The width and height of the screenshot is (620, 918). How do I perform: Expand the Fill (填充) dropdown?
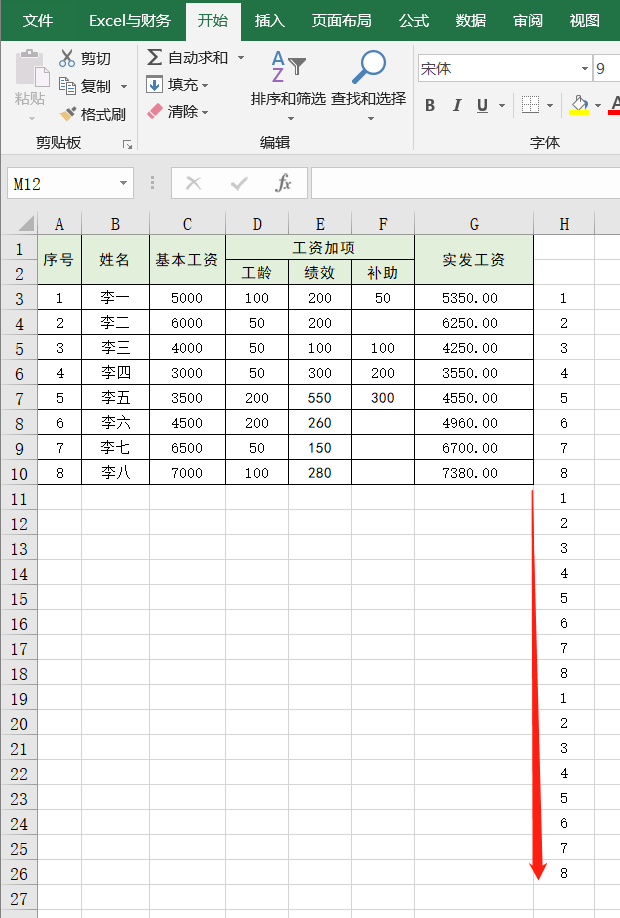click(205, 86)
